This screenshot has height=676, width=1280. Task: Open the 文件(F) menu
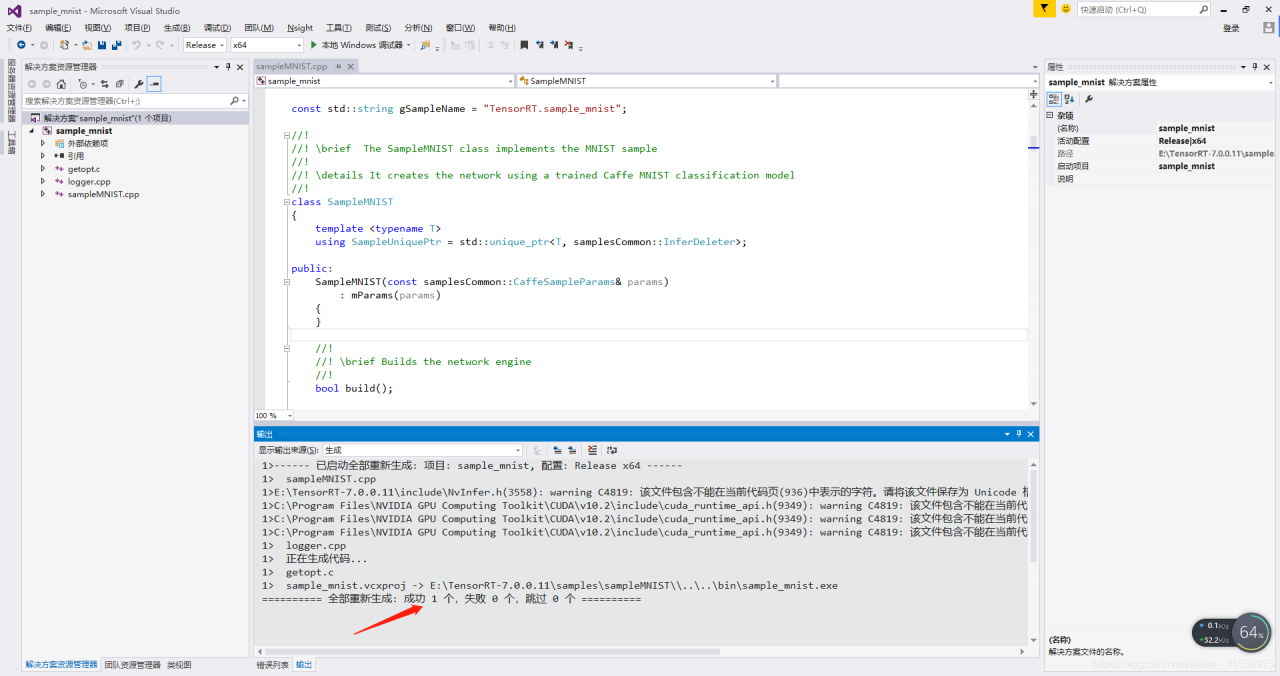point(20,28)
